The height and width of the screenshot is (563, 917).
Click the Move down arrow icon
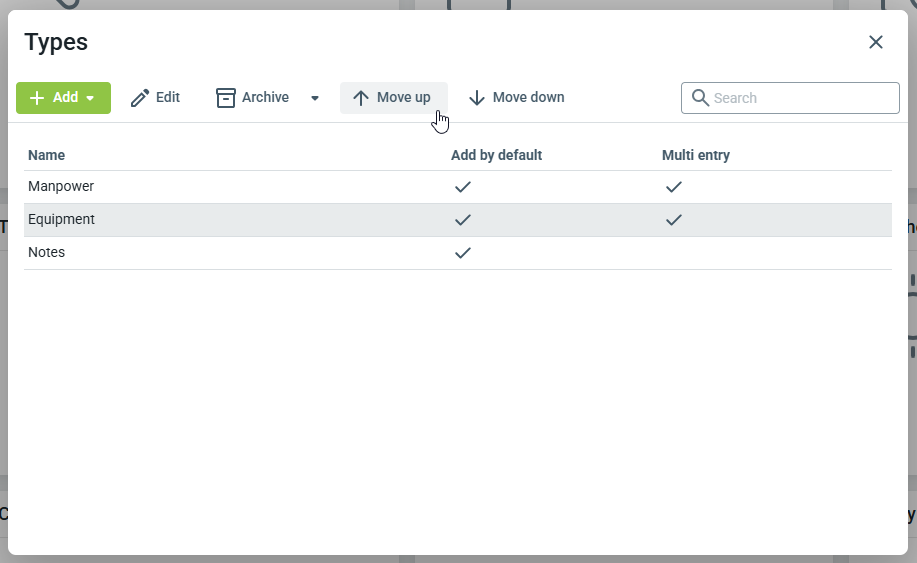477,98
